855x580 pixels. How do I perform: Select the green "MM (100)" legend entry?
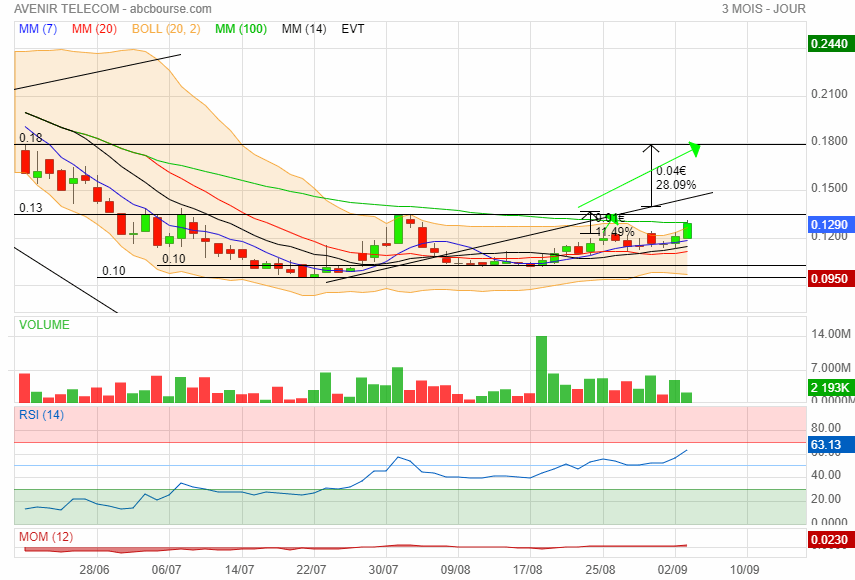[x=241, y=29]
